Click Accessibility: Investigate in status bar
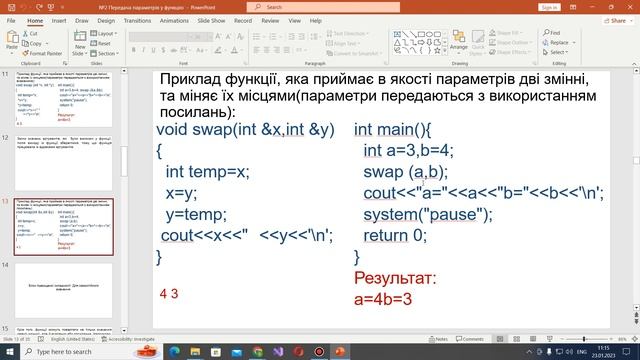Image resolution: width=640 pixels, height=360 pixels. coord(128,339)
